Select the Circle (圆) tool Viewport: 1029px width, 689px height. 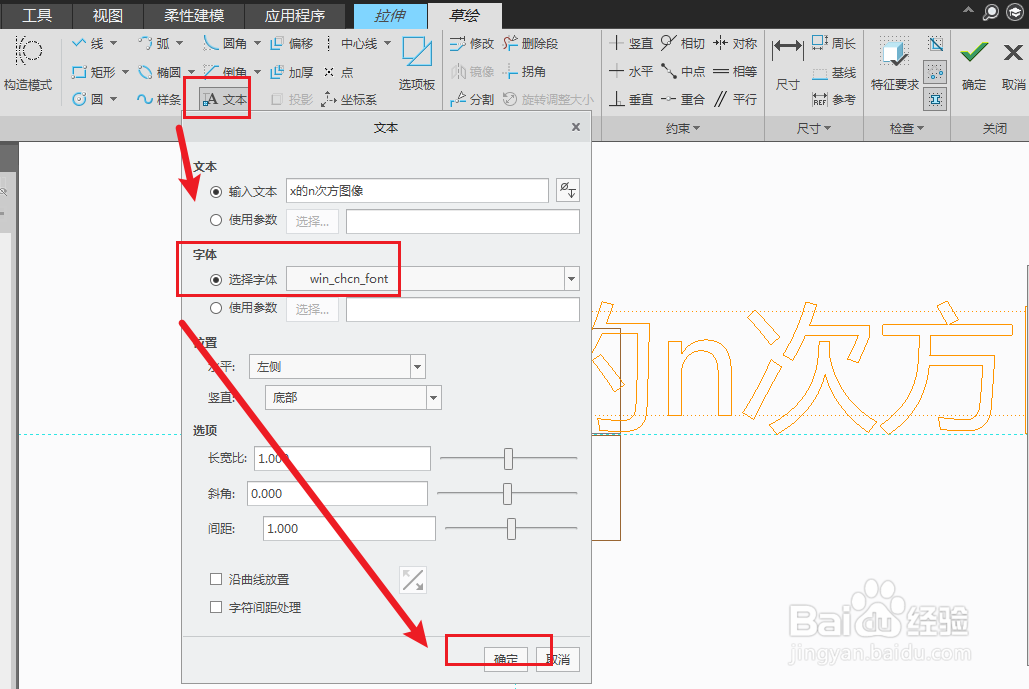pyautogui.click(x=88, y=99)
